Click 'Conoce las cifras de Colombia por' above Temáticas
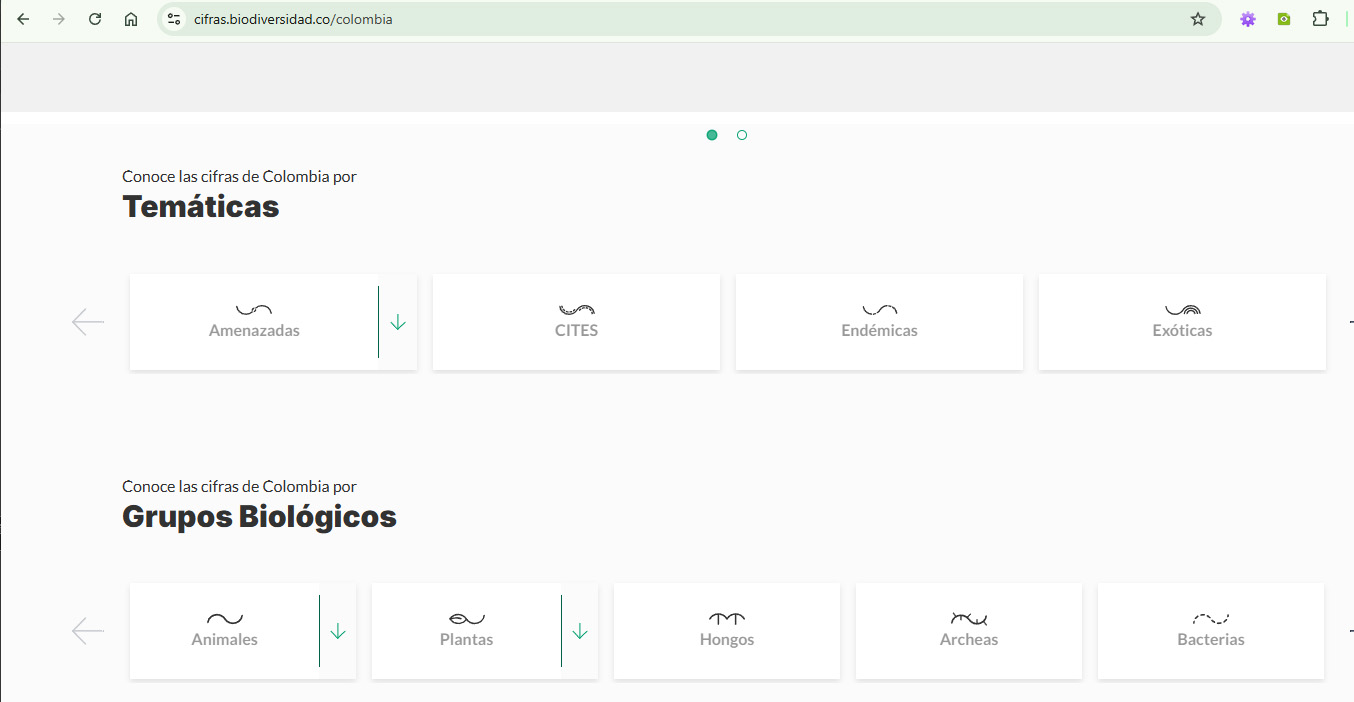The image size is (1354, 702). point(240,177)
